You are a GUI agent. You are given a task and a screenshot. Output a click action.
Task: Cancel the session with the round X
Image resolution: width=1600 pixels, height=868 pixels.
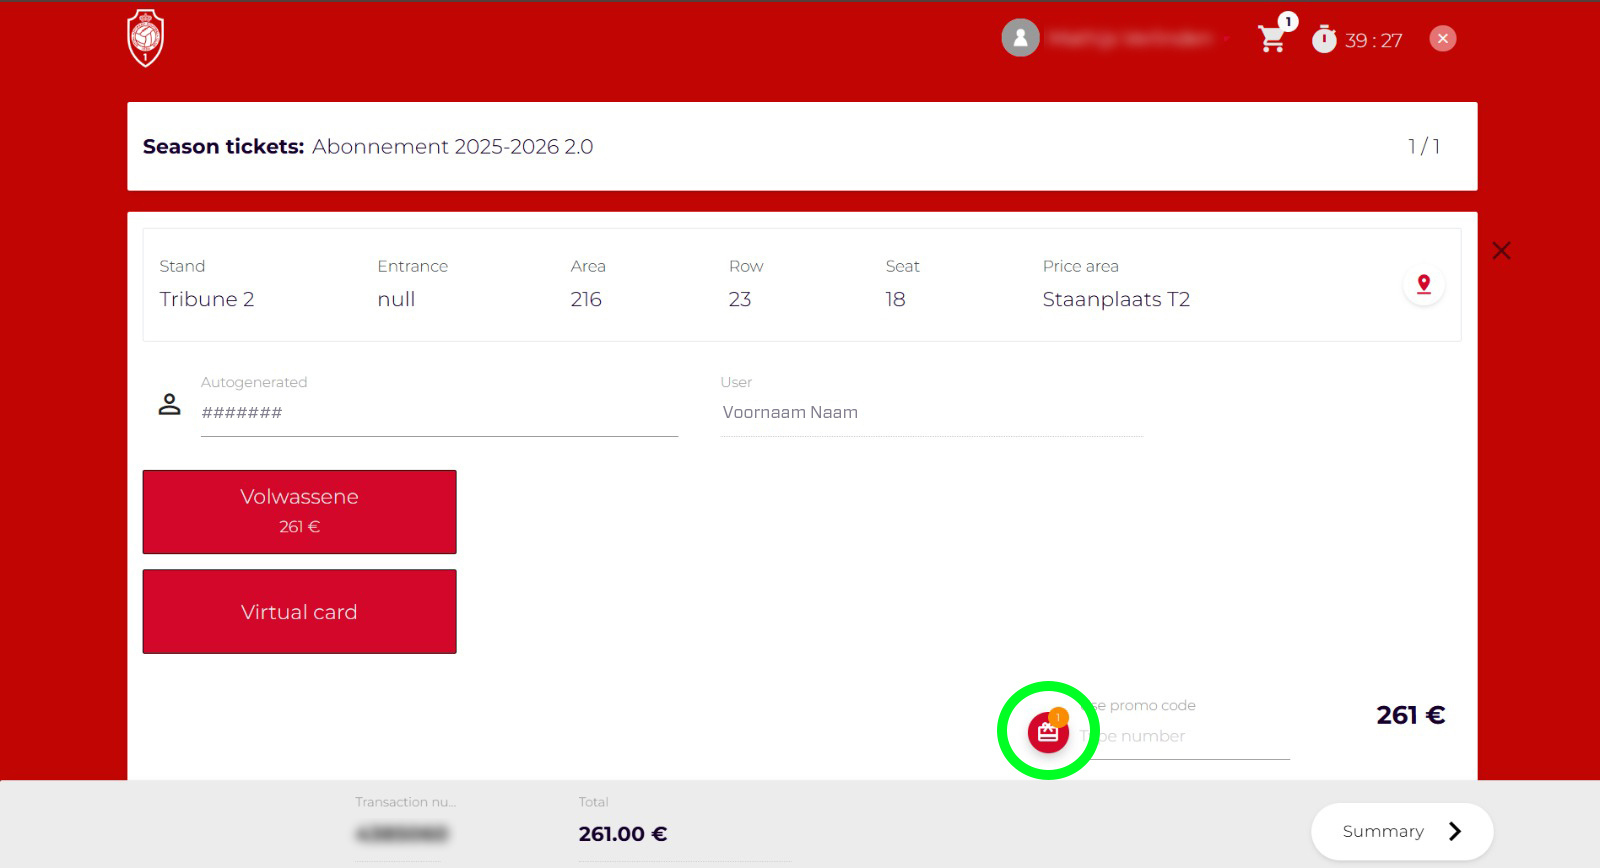tap(1442, 39)
